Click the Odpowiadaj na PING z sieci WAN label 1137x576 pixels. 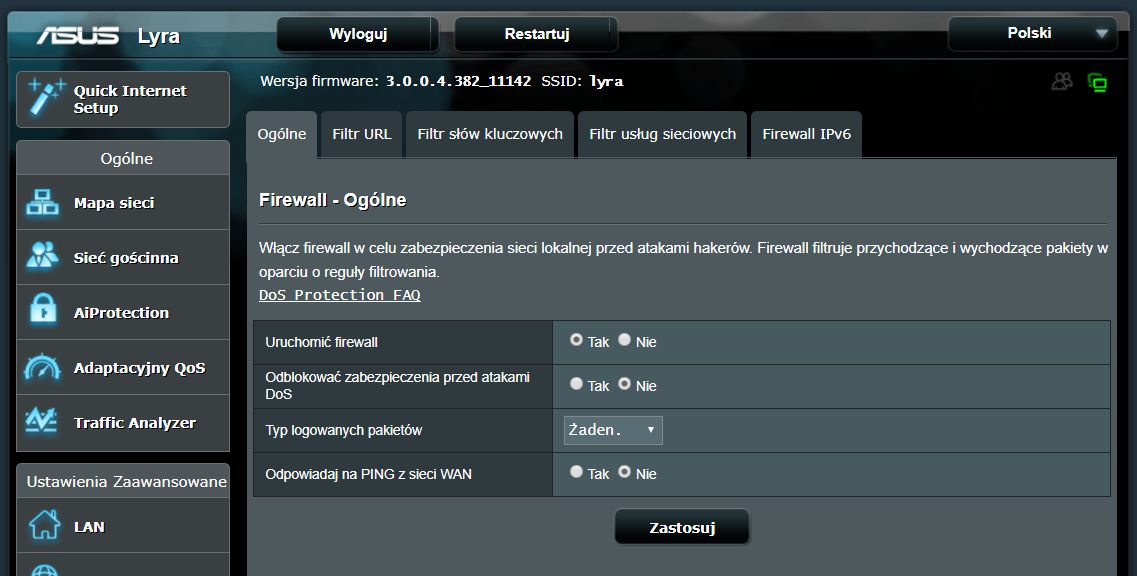tap(368, 474)
